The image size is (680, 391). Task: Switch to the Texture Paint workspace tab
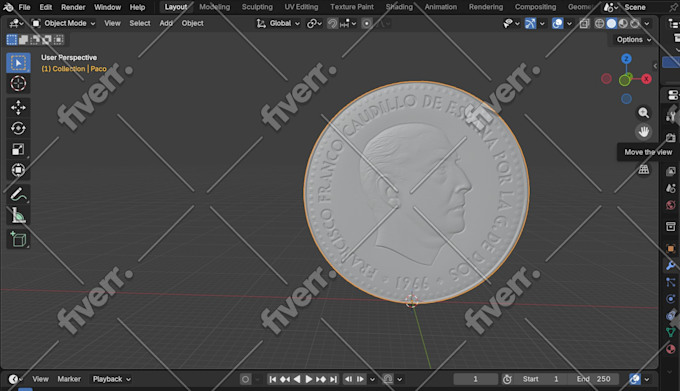pos(352,7)
